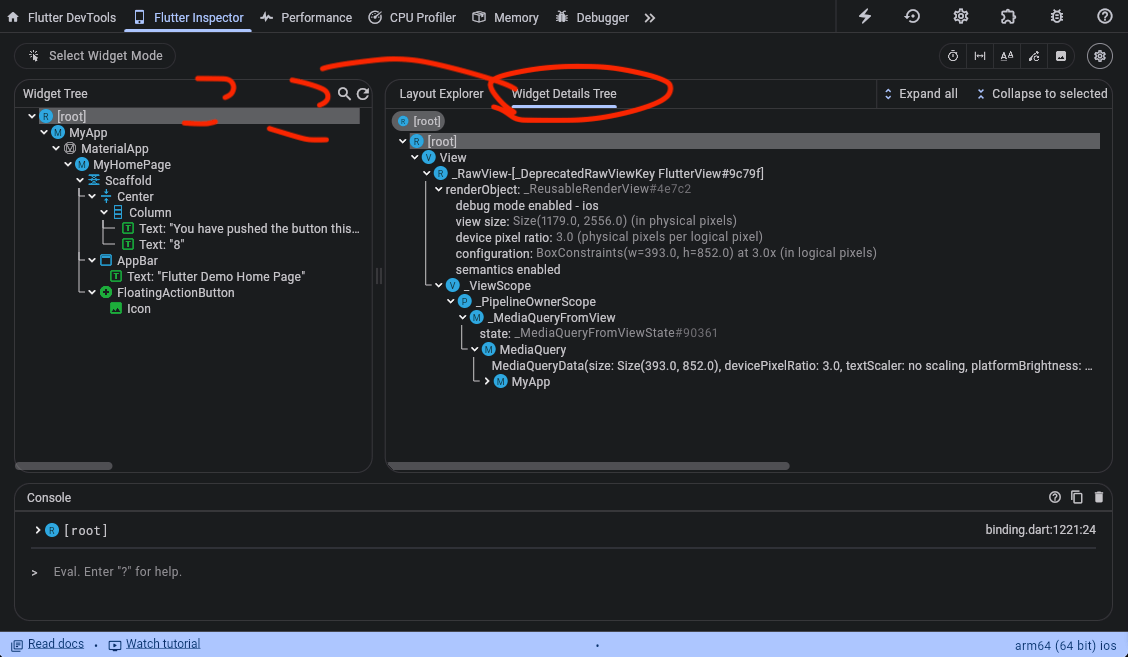This screenshot has height=657, width=1128.
Task: Show more tabs via overflow chevrons
Action: (650, 18)
